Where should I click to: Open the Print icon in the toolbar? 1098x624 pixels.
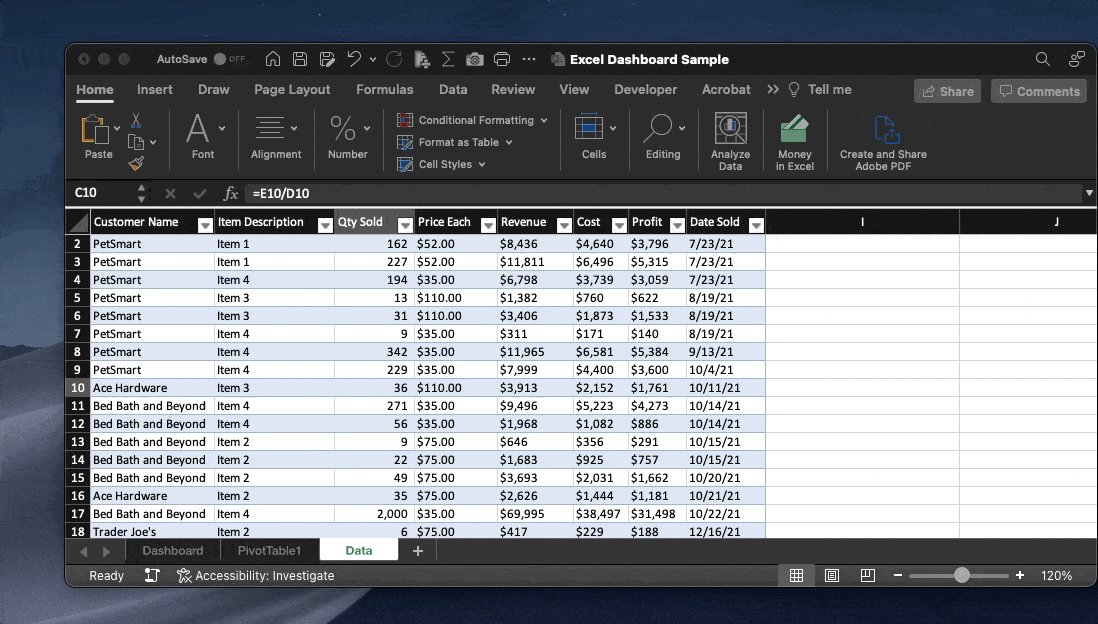click(x=502, y=58)
